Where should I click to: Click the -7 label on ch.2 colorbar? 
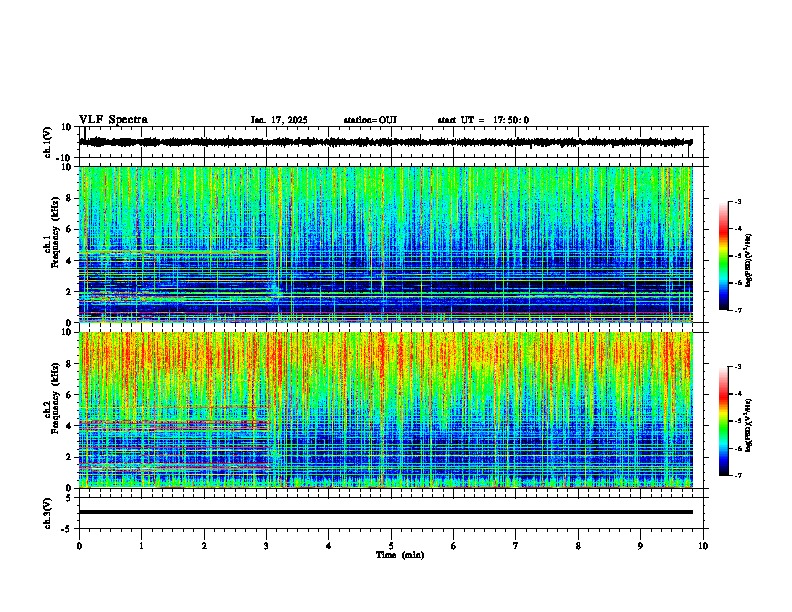coord(737,476)
